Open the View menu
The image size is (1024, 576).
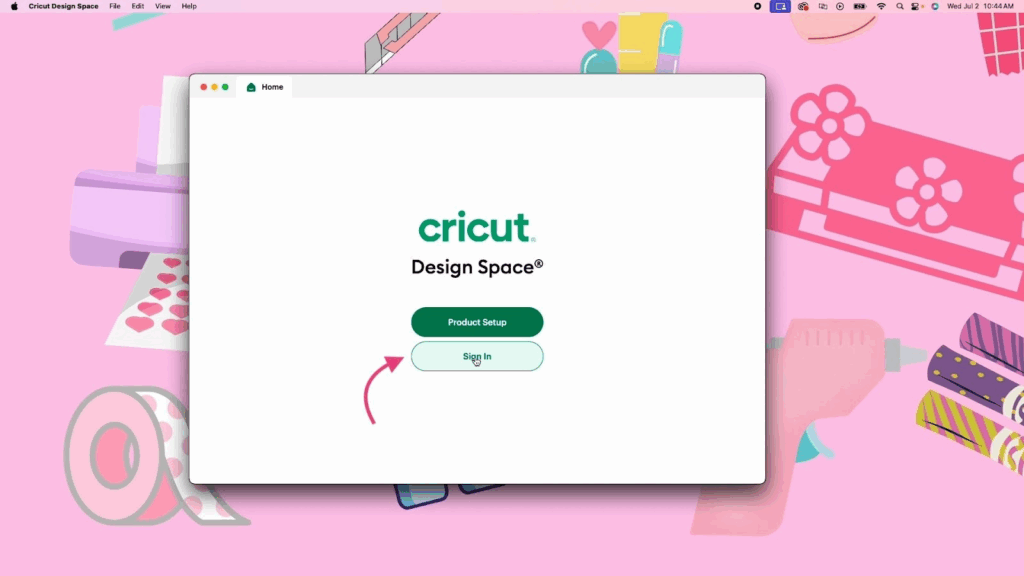163,7
